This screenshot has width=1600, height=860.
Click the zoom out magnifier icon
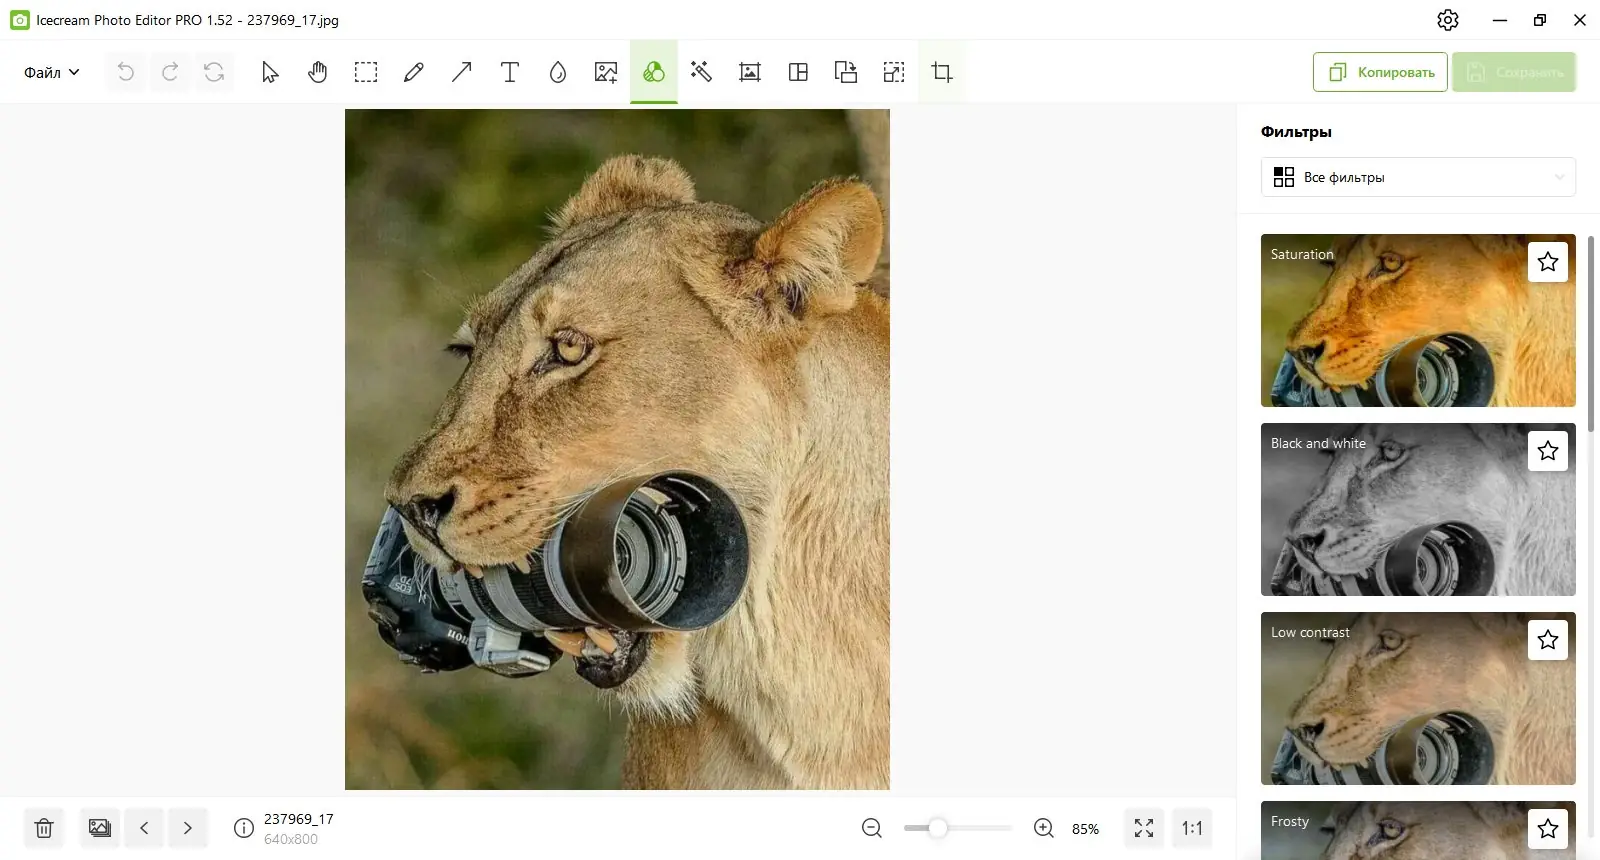[x=872, y=828]
